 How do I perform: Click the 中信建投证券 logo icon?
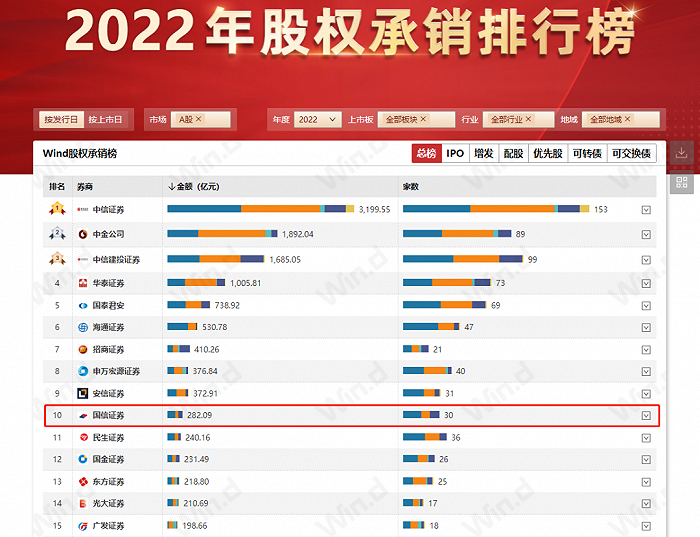click(x=83, y=259)
